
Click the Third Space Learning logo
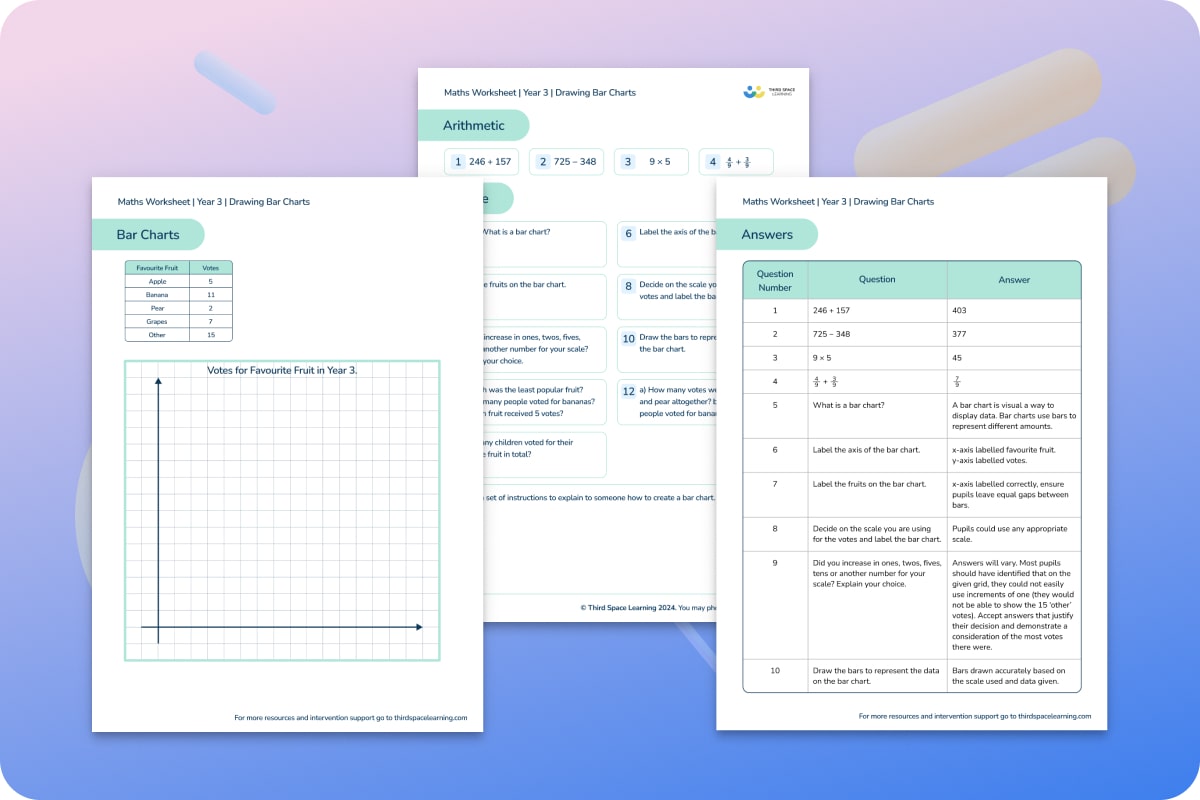pos(768,92)
